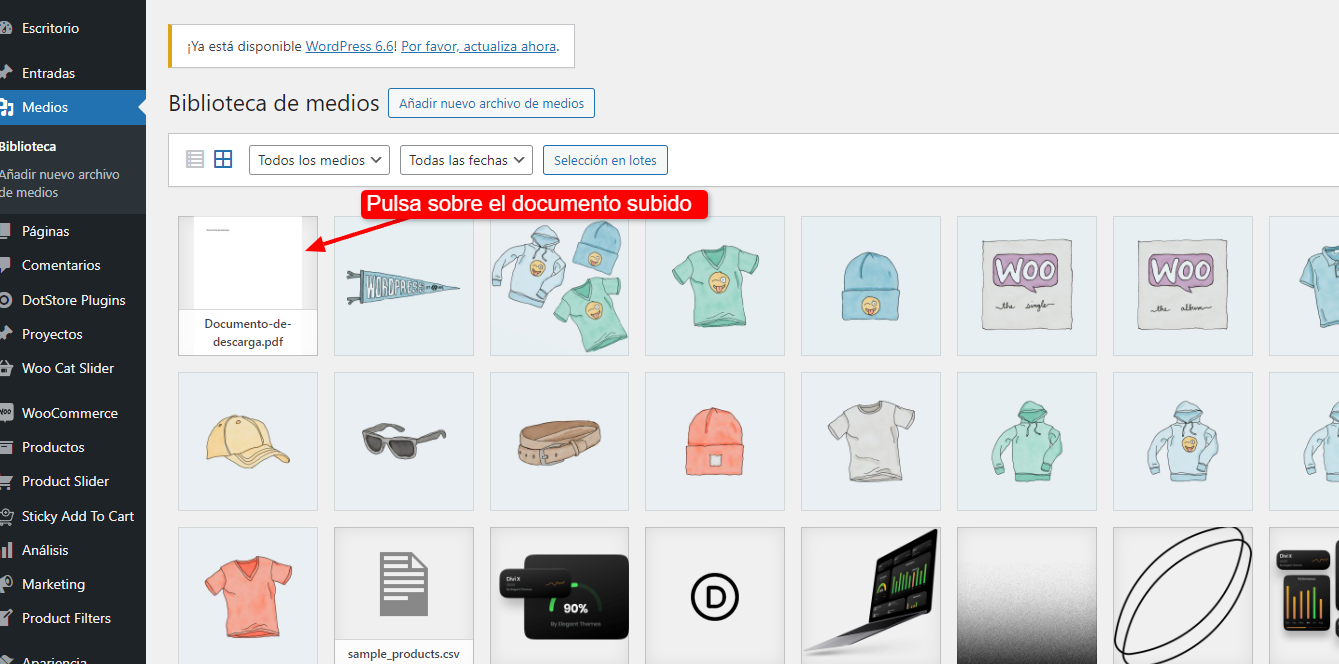Click the Product Slider sidebar icon
The image size is (1339, 664).
5,481
